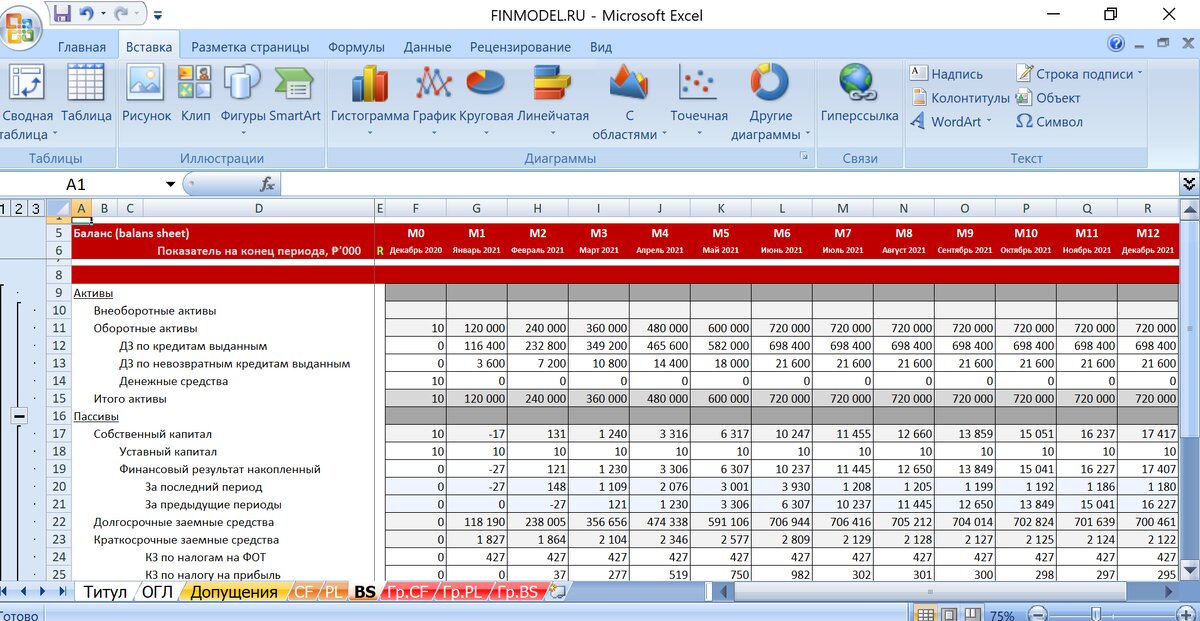Show outline level 3
Screen dimensions: 1200x621
(35, 208)
